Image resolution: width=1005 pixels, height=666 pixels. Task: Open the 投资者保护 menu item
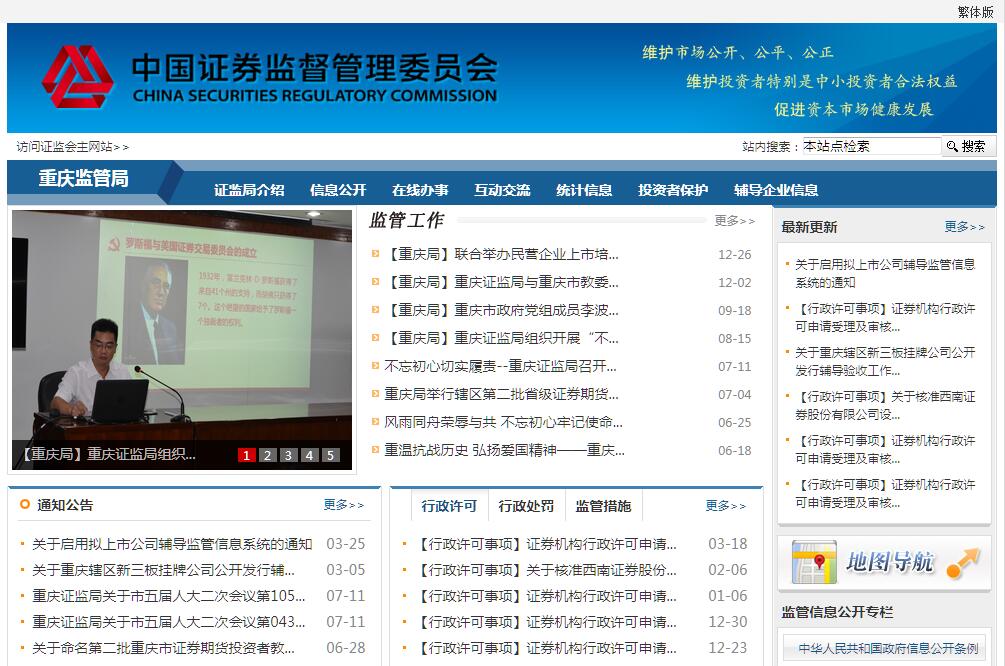click(673, 190)
